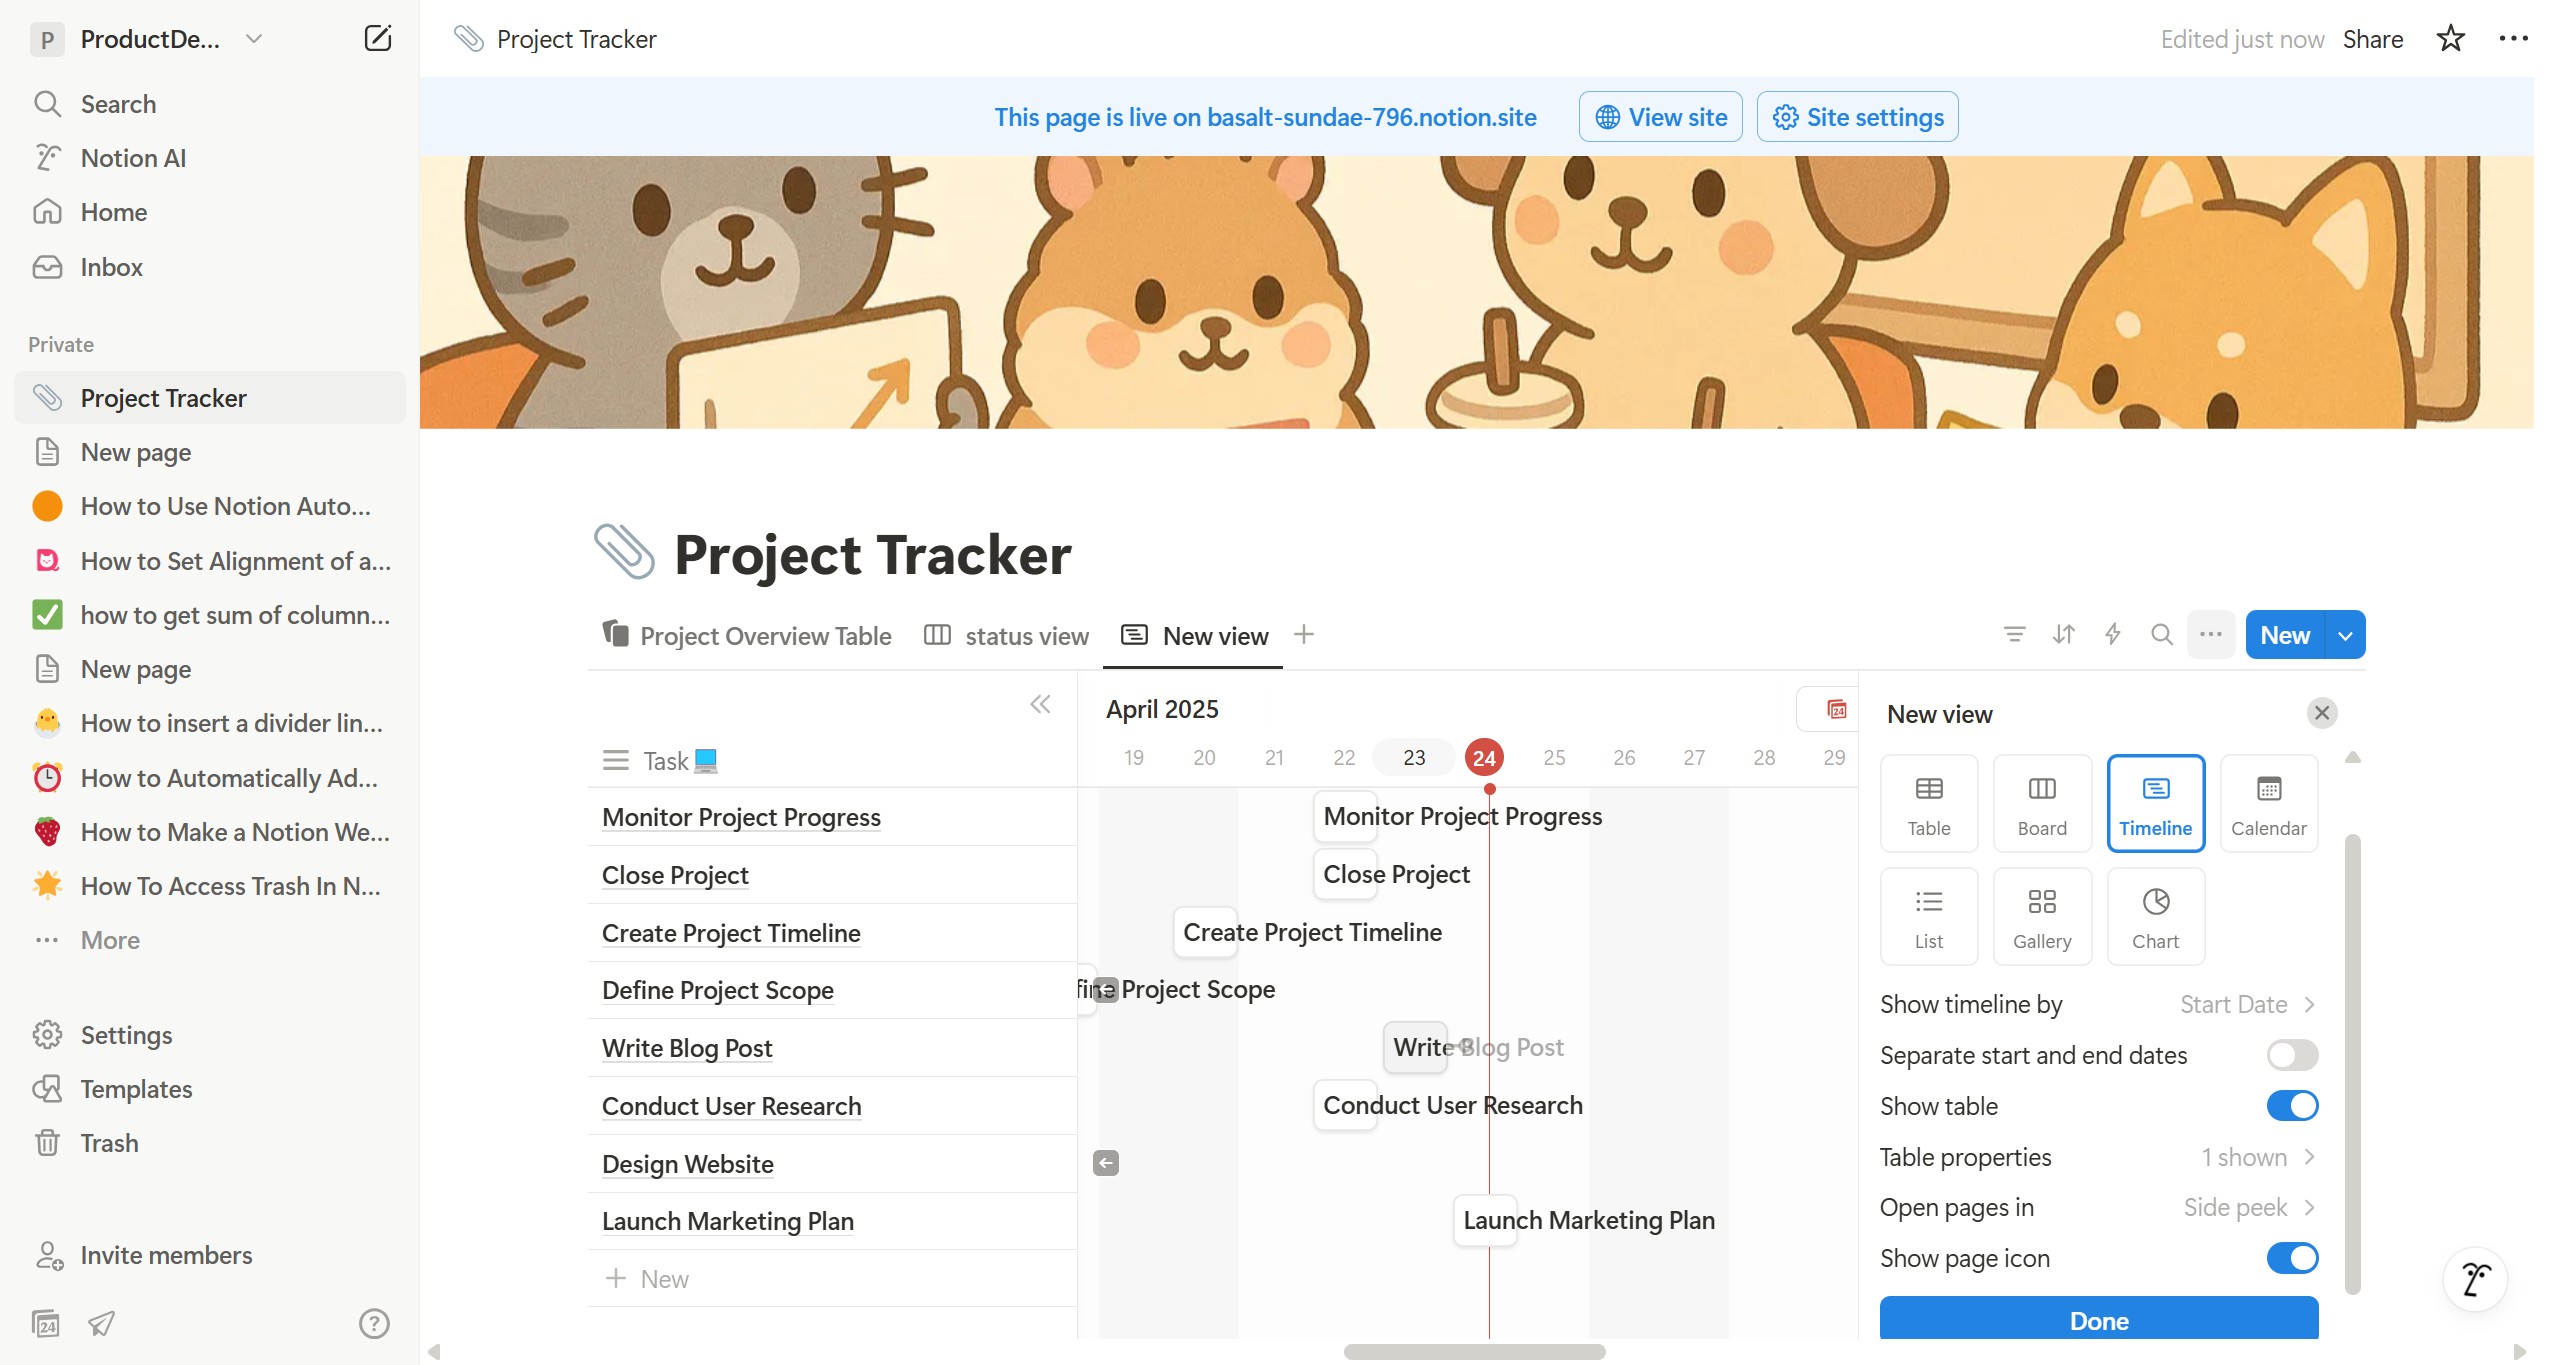Select the Timeline view type

[x=2155, y=804]
